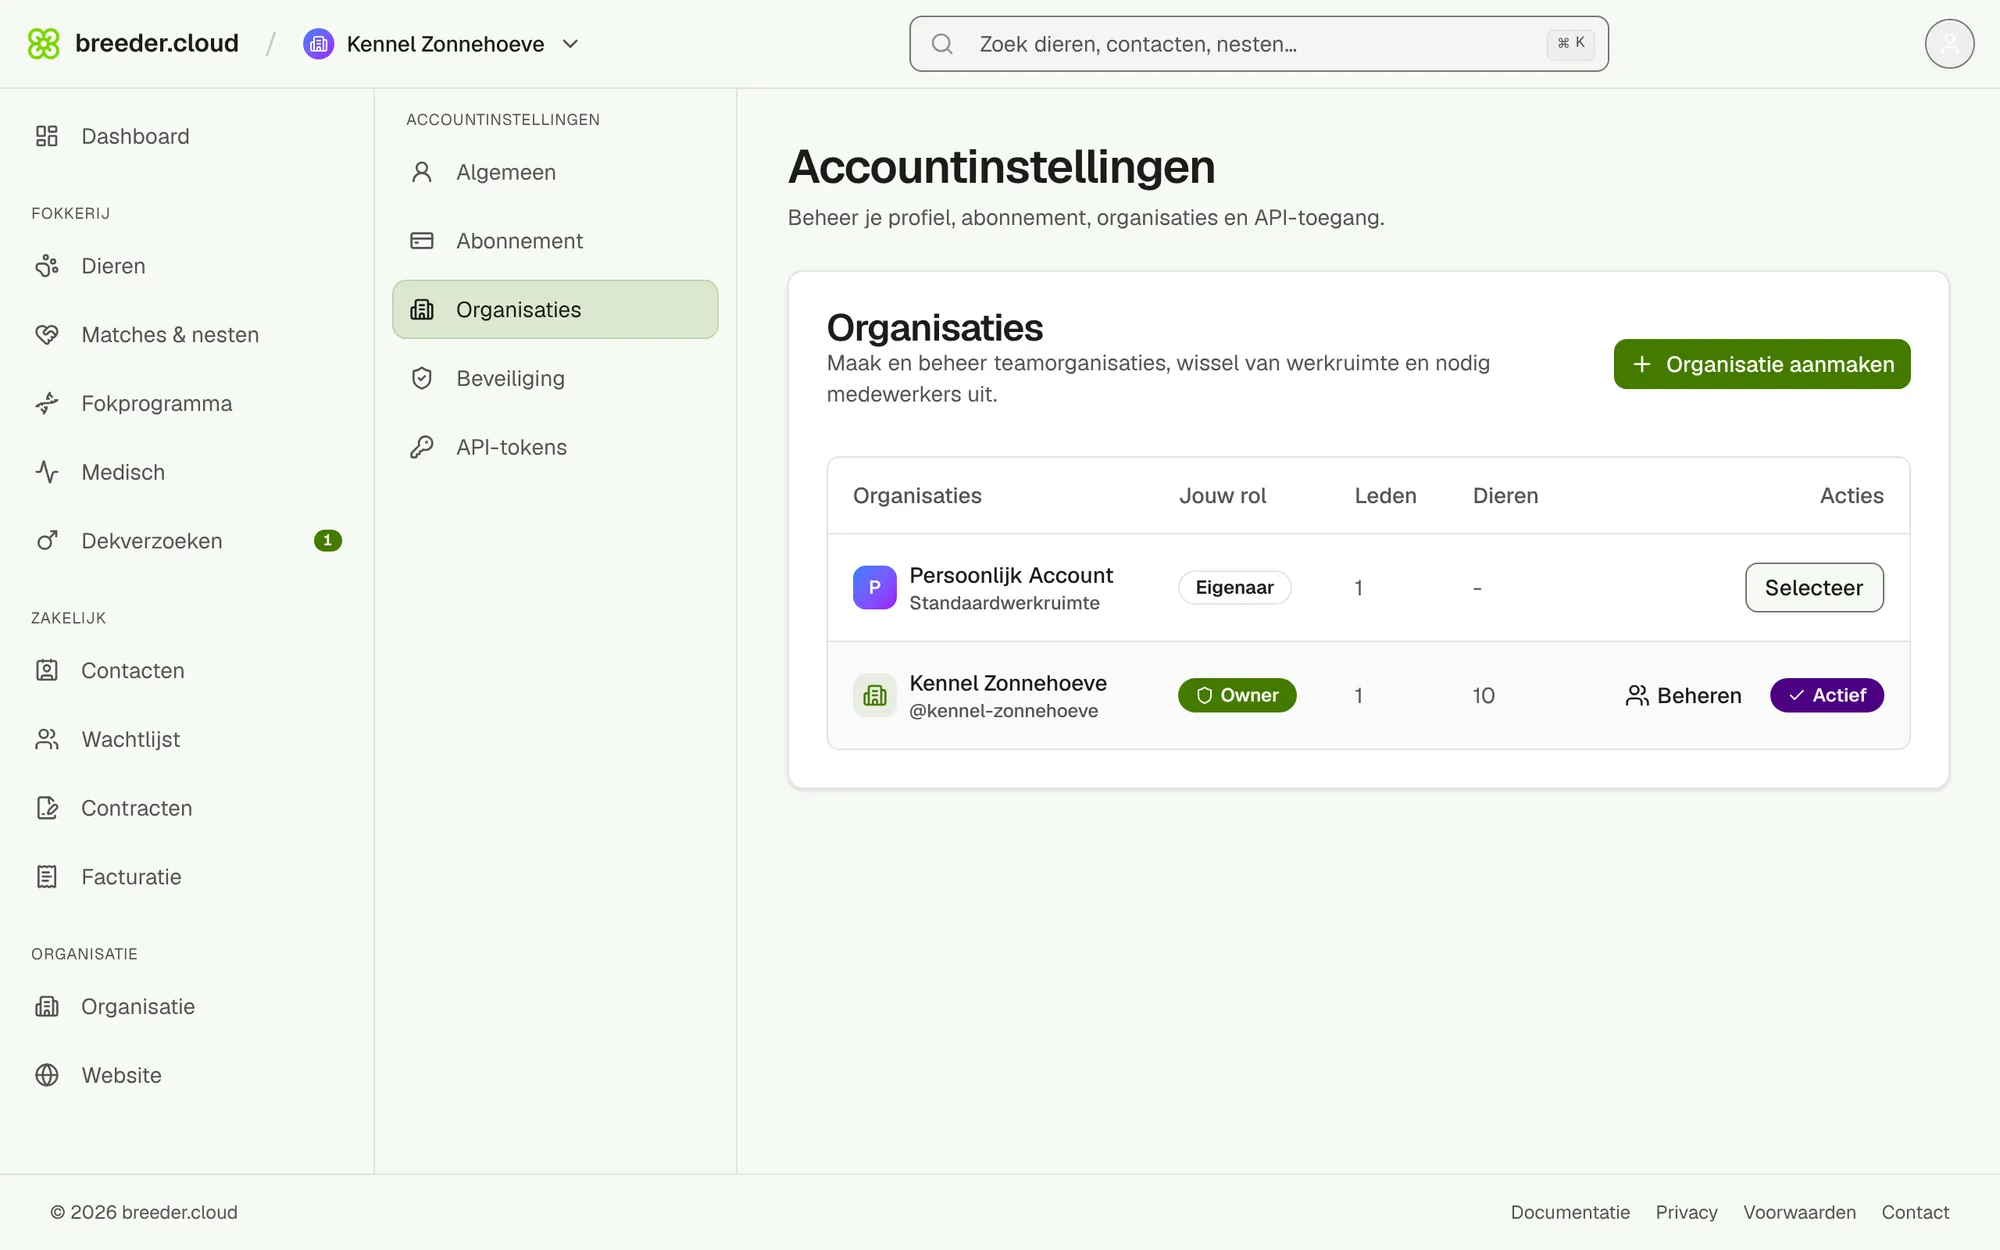Click the Dieren column header
This screenshot has height=1250, width=2000.
tap(1505, 496)
